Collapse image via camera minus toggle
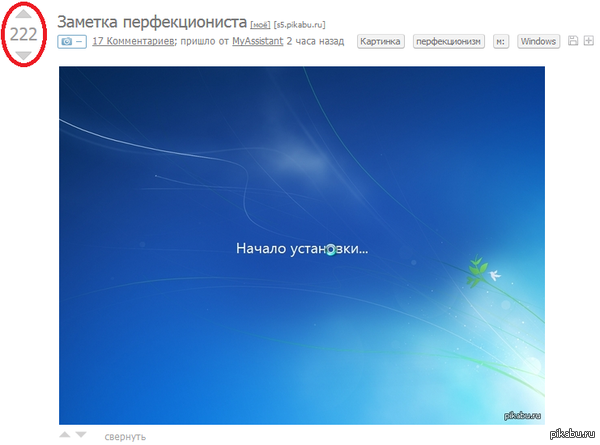Image resolution: width=600 pixels, height=445 pixels. 72,41
